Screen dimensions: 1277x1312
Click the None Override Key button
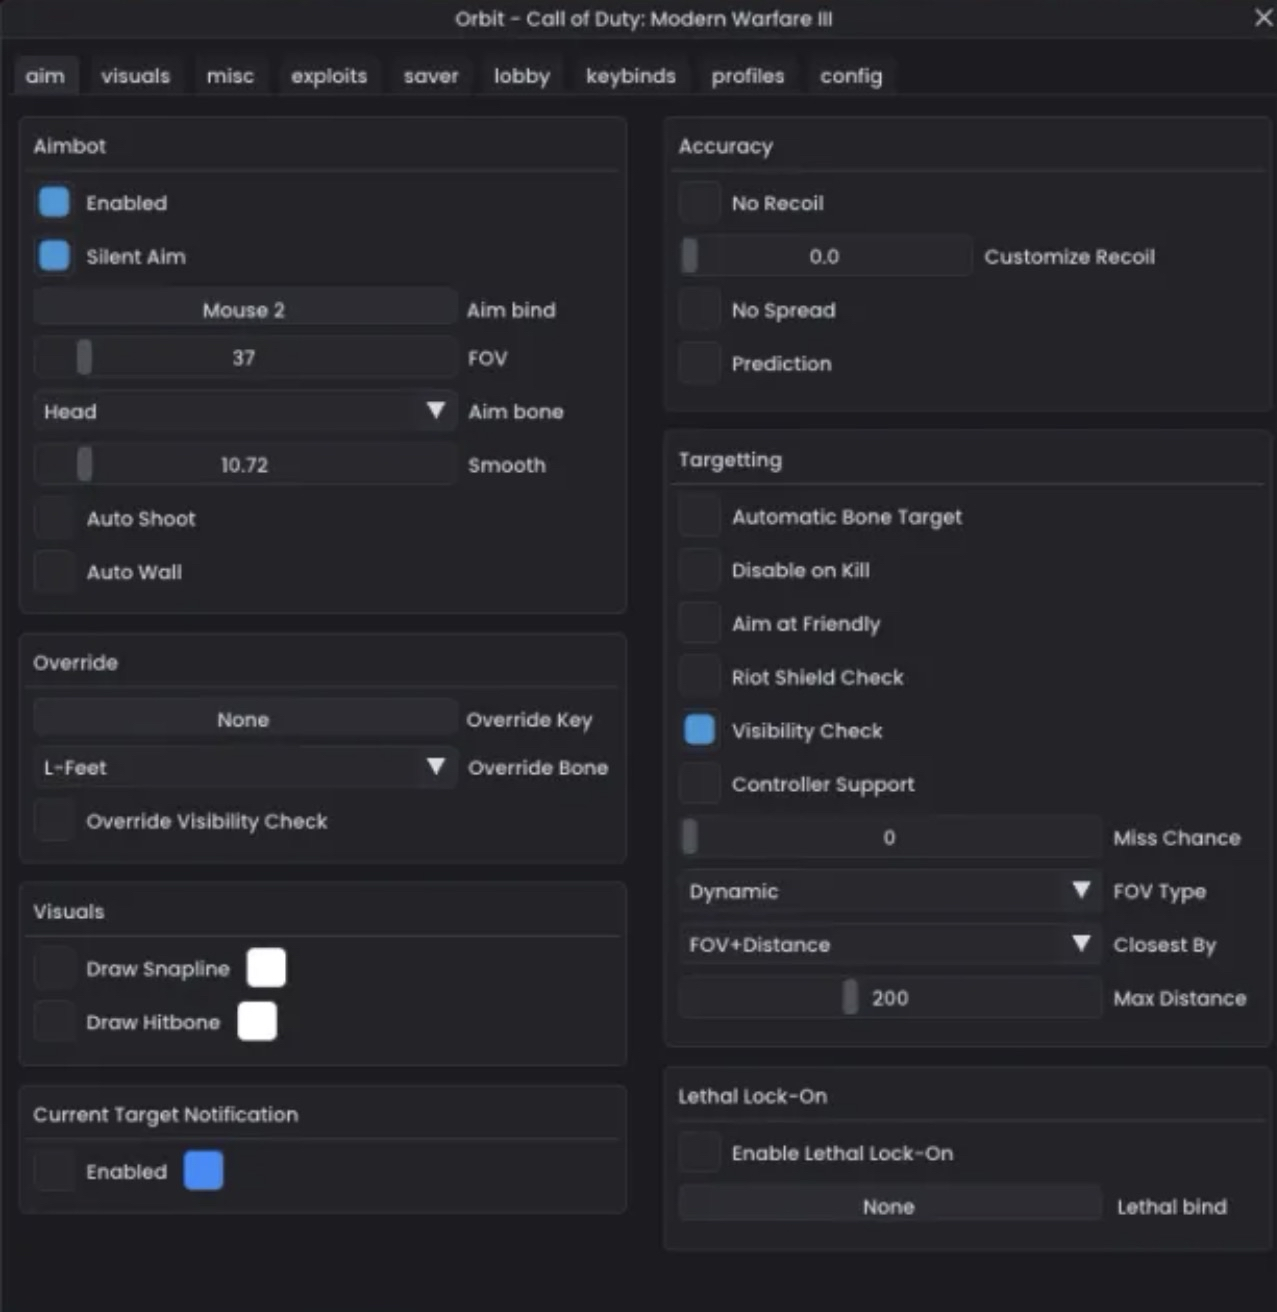245,719
